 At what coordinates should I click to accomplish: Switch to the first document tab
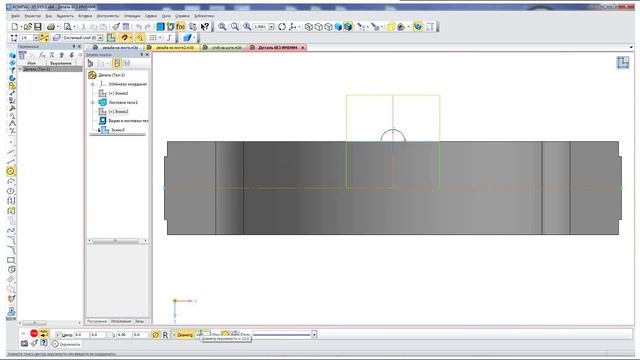pyautogui.click(x=115, y=48)
